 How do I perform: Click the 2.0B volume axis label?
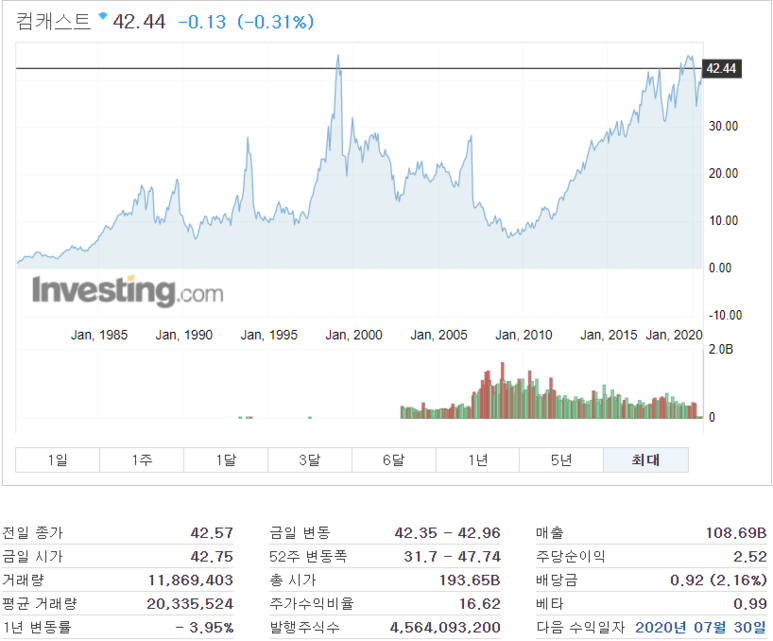tap(721, 350)
